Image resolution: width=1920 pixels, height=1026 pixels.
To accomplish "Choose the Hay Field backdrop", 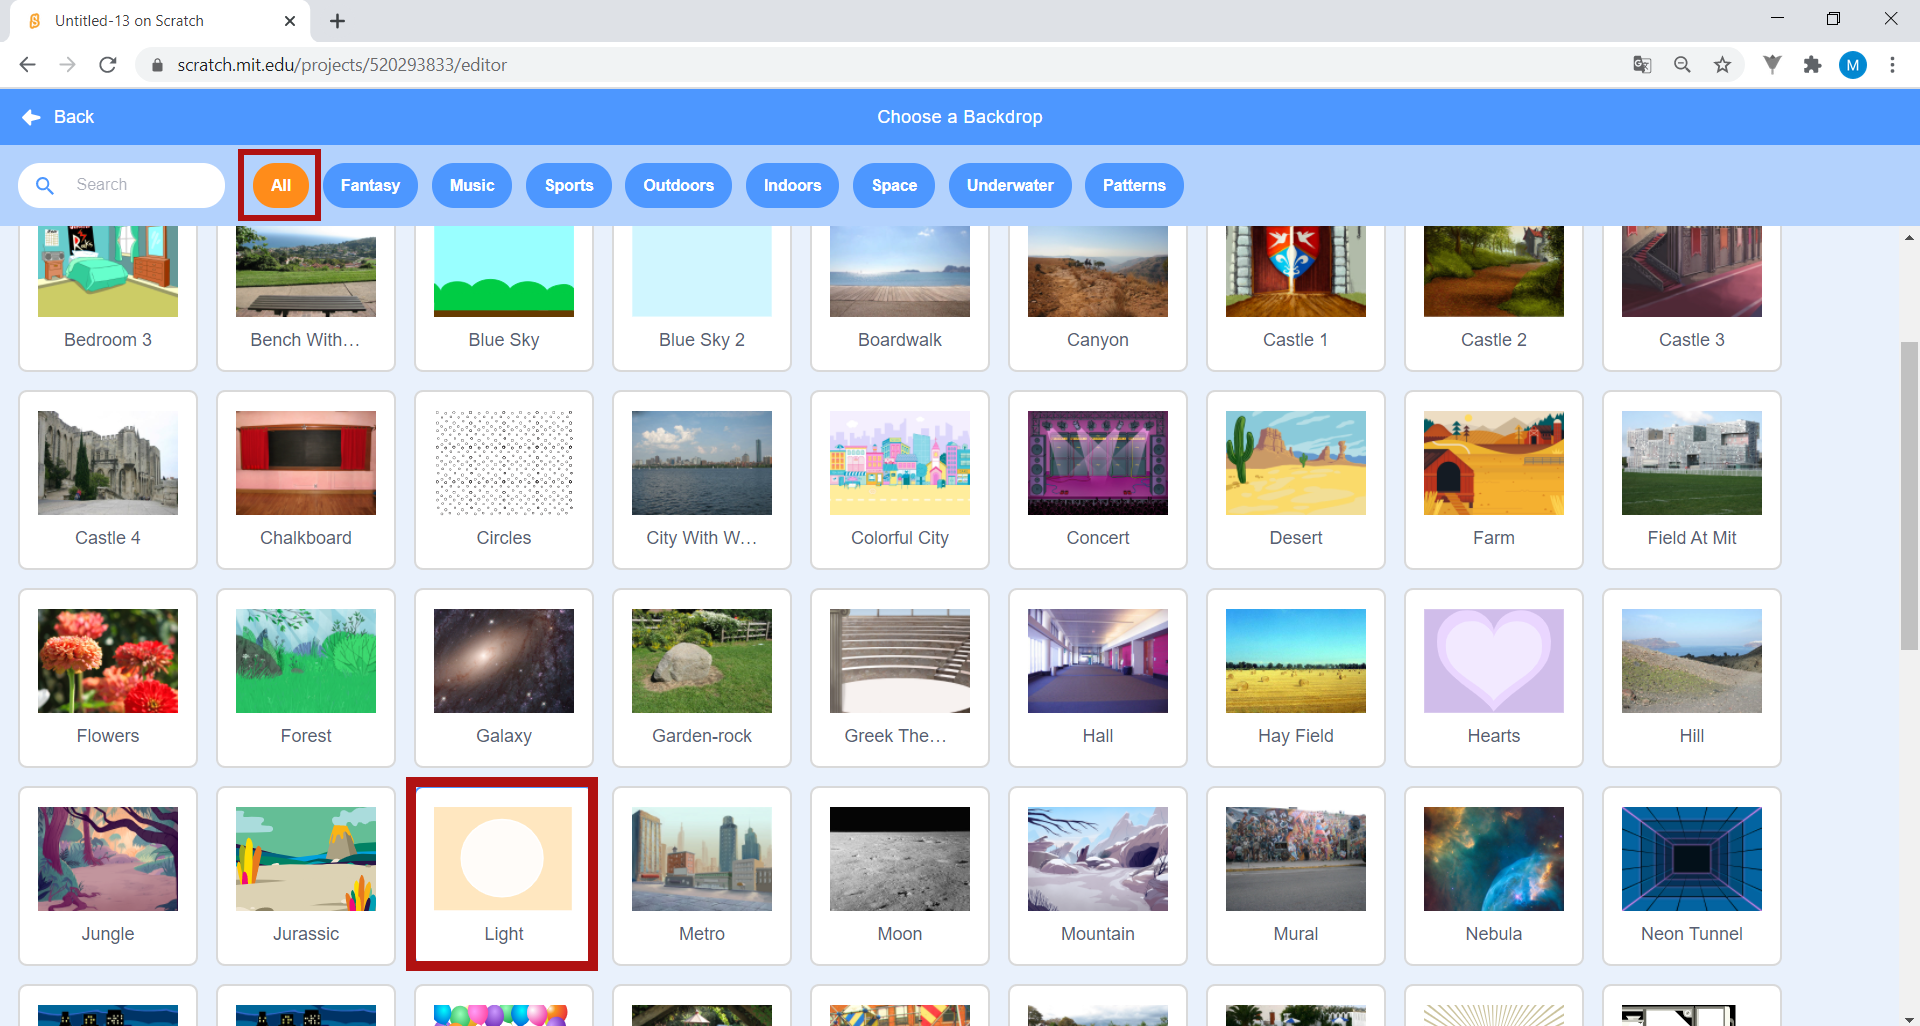I will 1296,678.
